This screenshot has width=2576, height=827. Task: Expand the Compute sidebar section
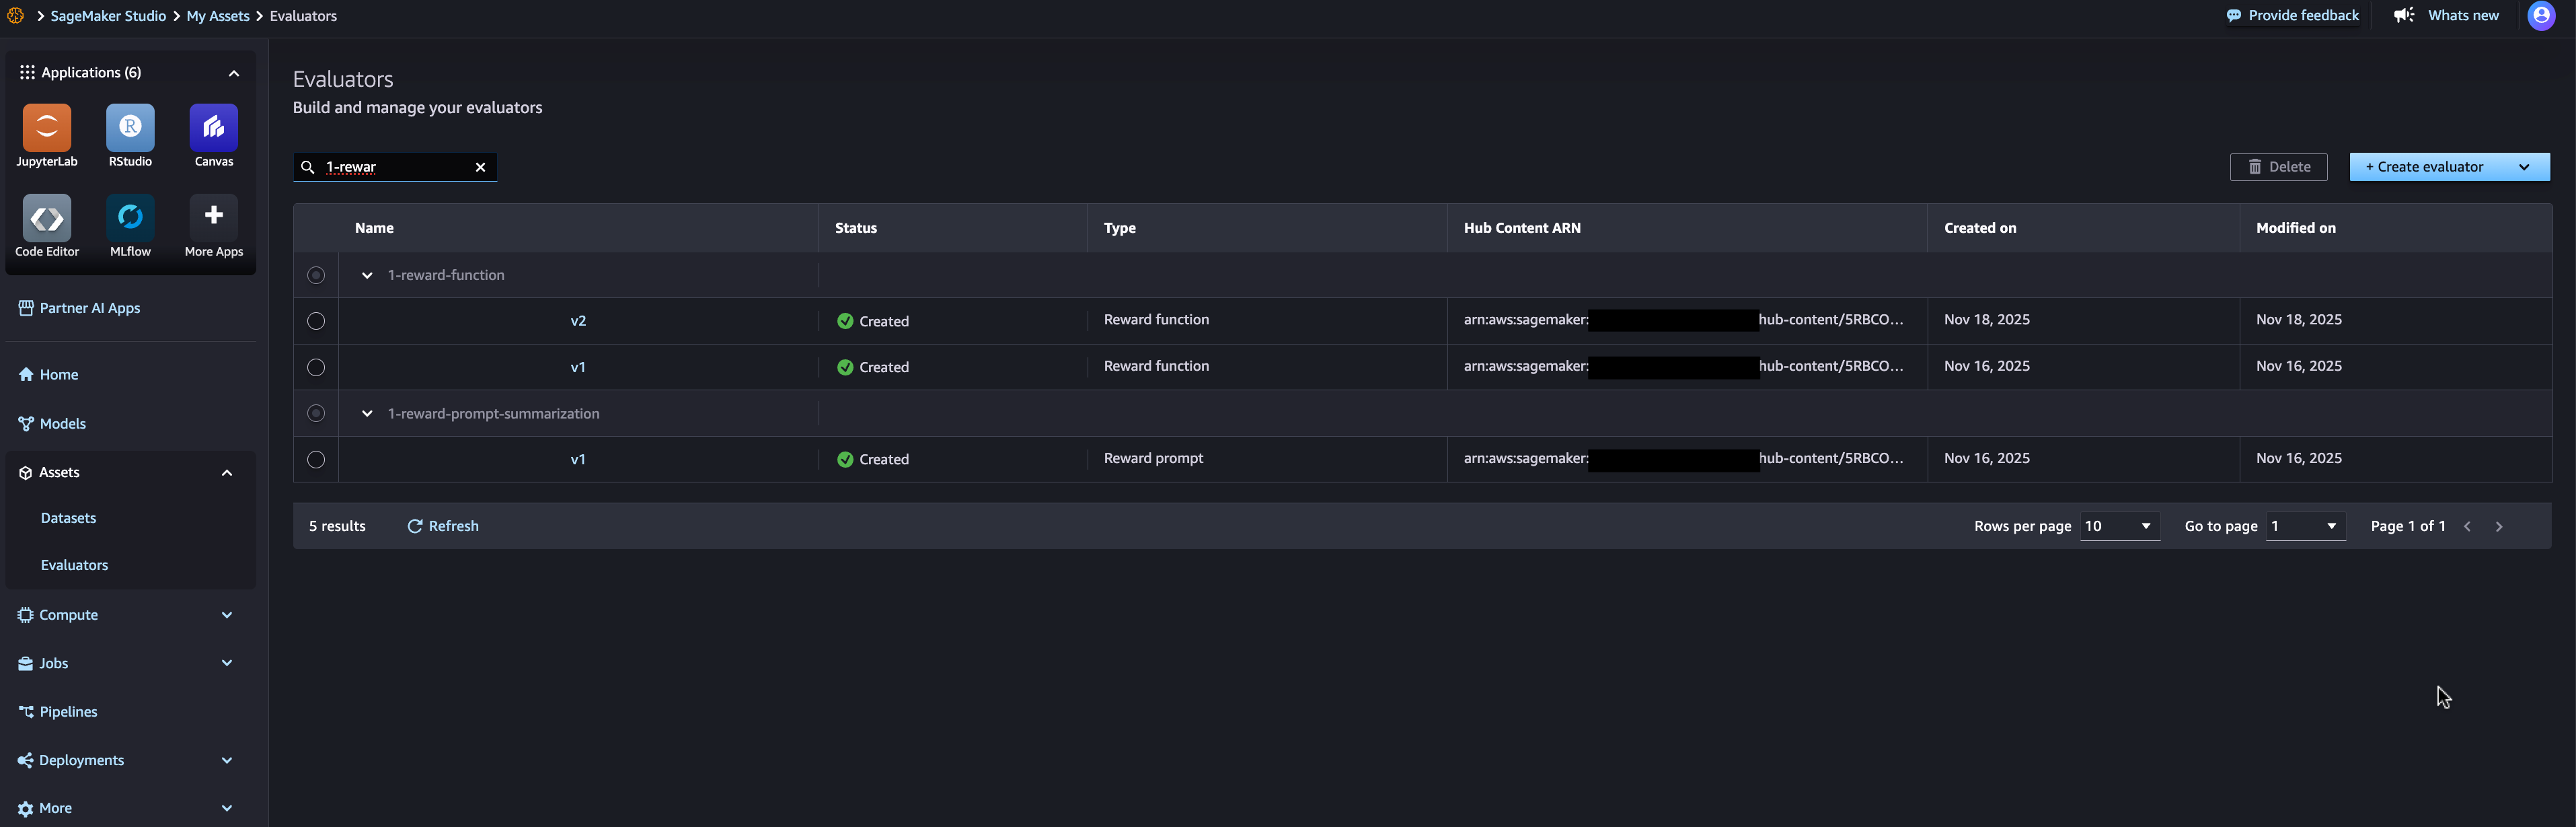pyautogui.click(x=226, y=615)
